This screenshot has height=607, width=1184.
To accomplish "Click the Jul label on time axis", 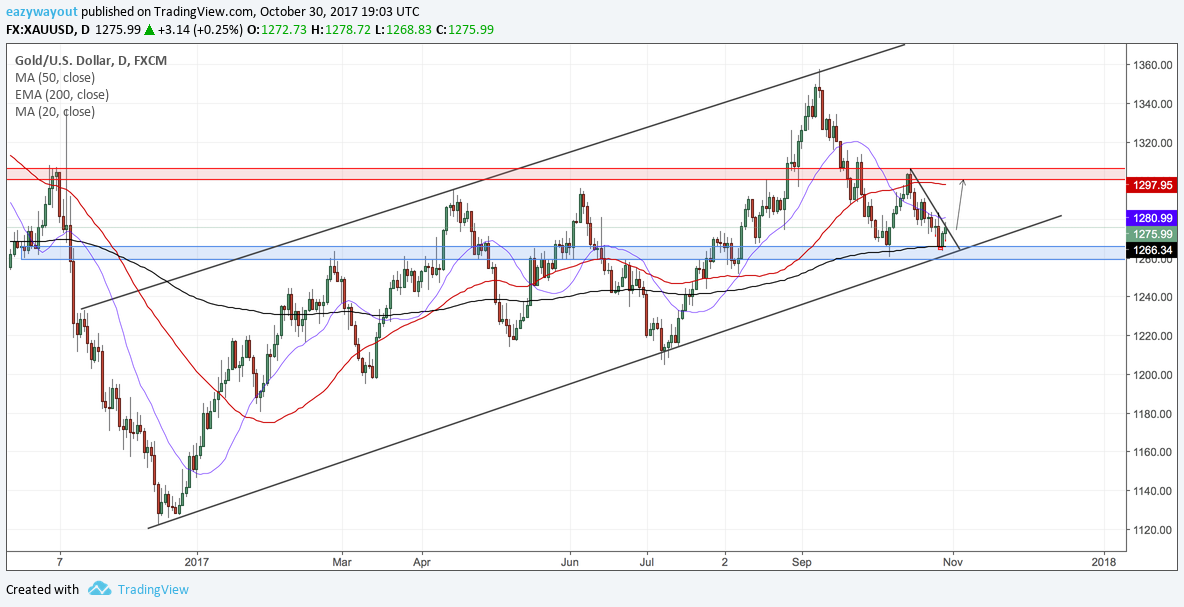I will tap(647, 562).
